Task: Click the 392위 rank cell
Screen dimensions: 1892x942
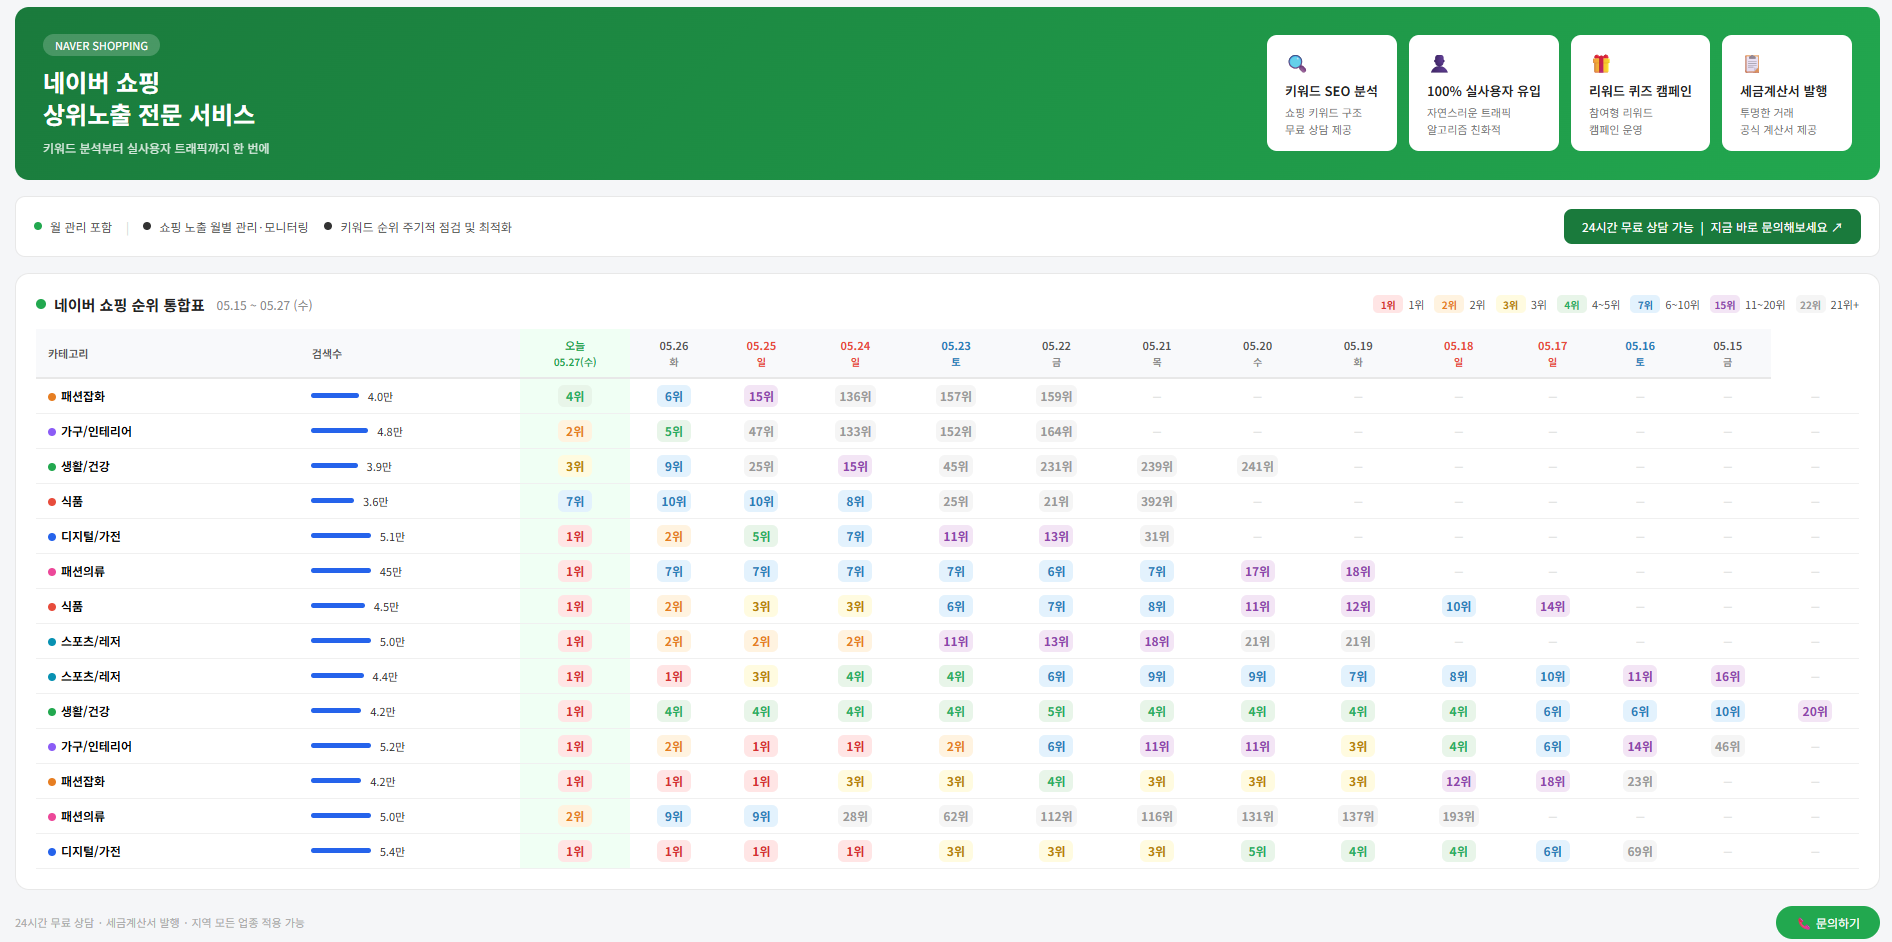Action: point(1157,501)
